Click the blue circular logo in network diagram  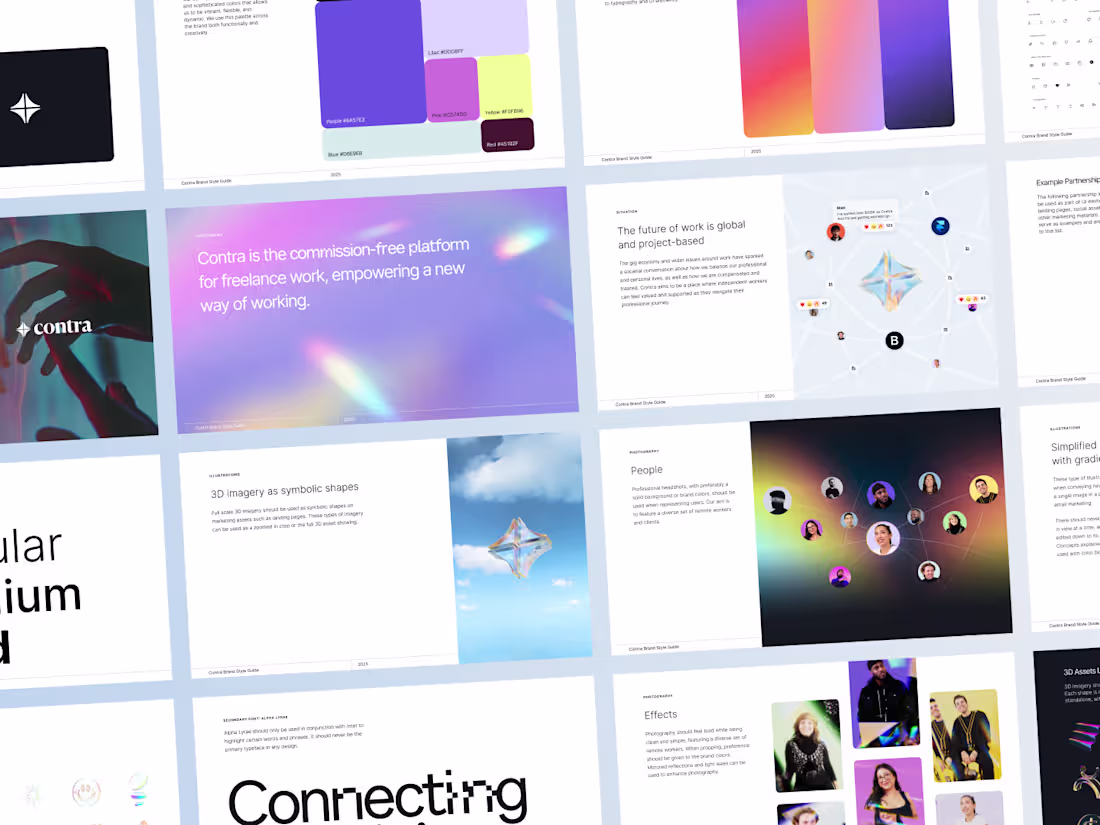pyautogui.click(x=940, y=226)
